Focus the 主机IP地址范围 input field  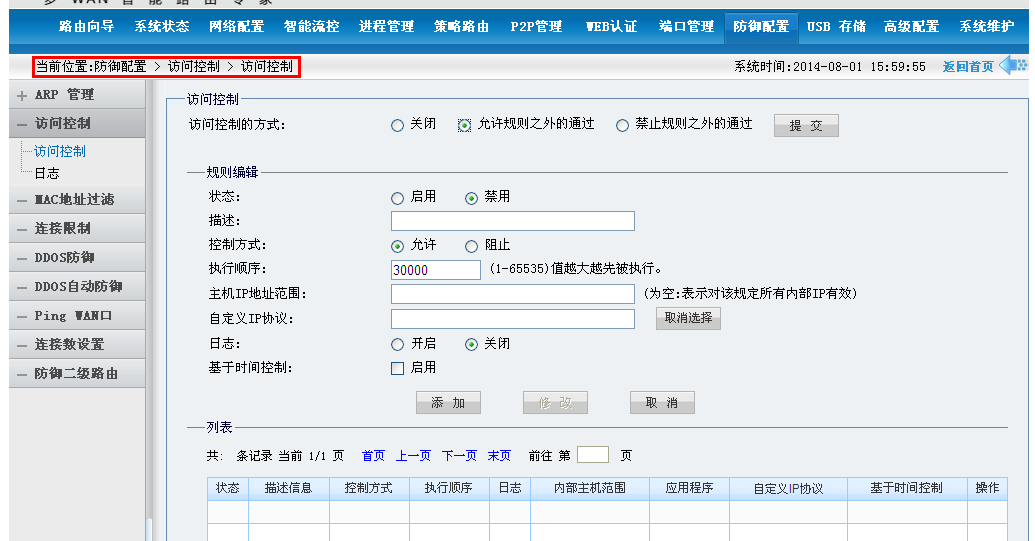tap(512, 294)
